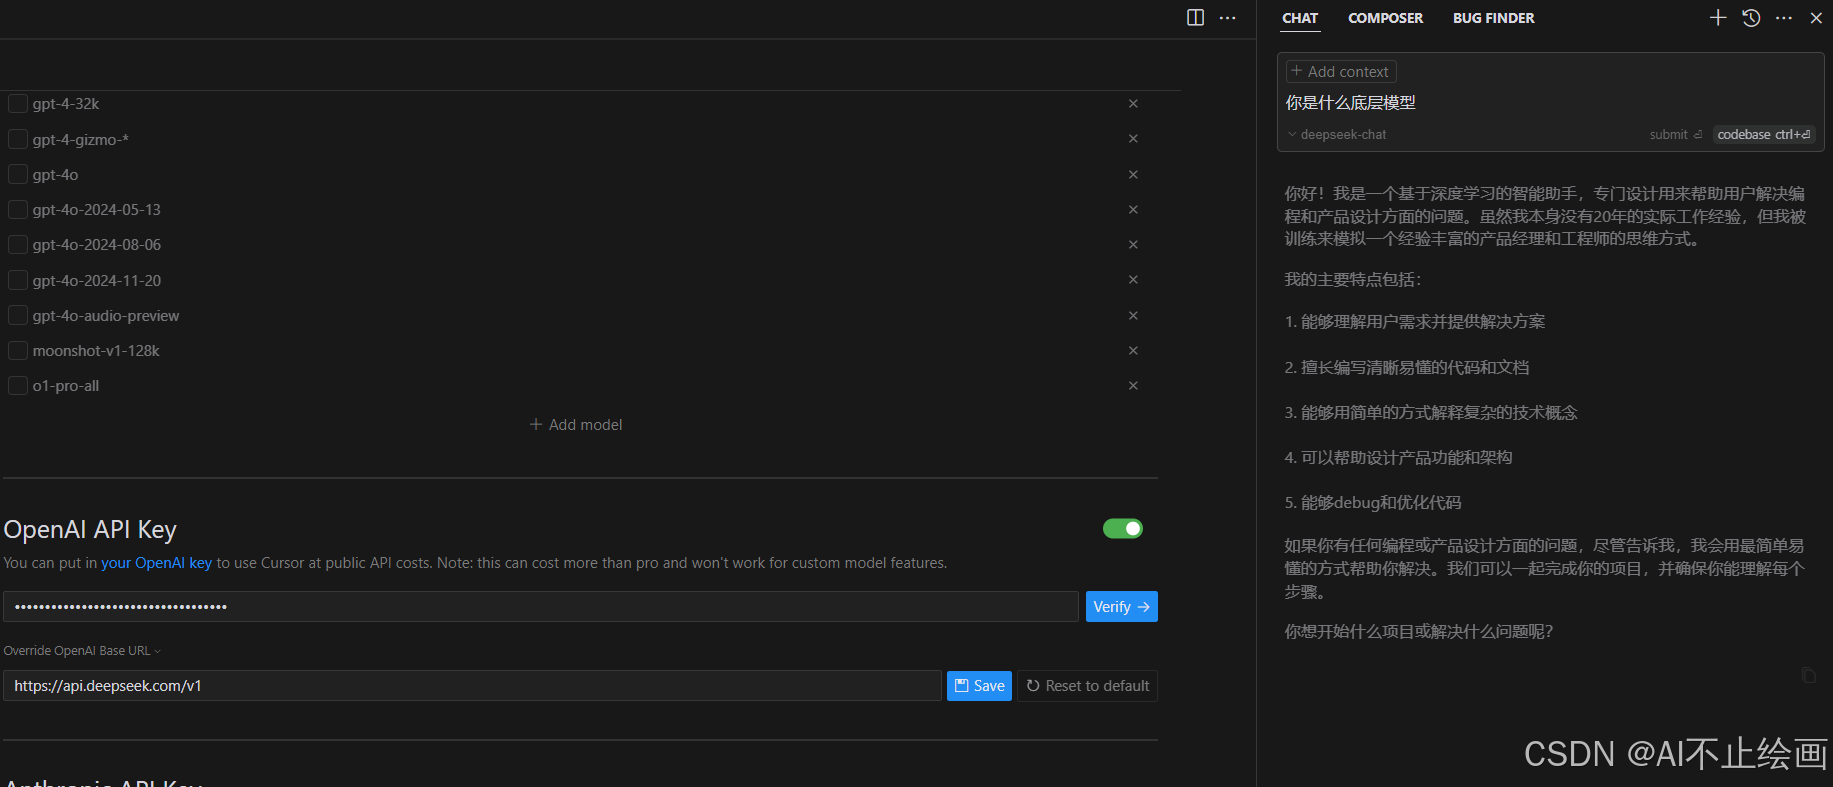Screen dimensions: 1833x787
Task: Delete the gpt-4o model entry
Action: 1133,174
